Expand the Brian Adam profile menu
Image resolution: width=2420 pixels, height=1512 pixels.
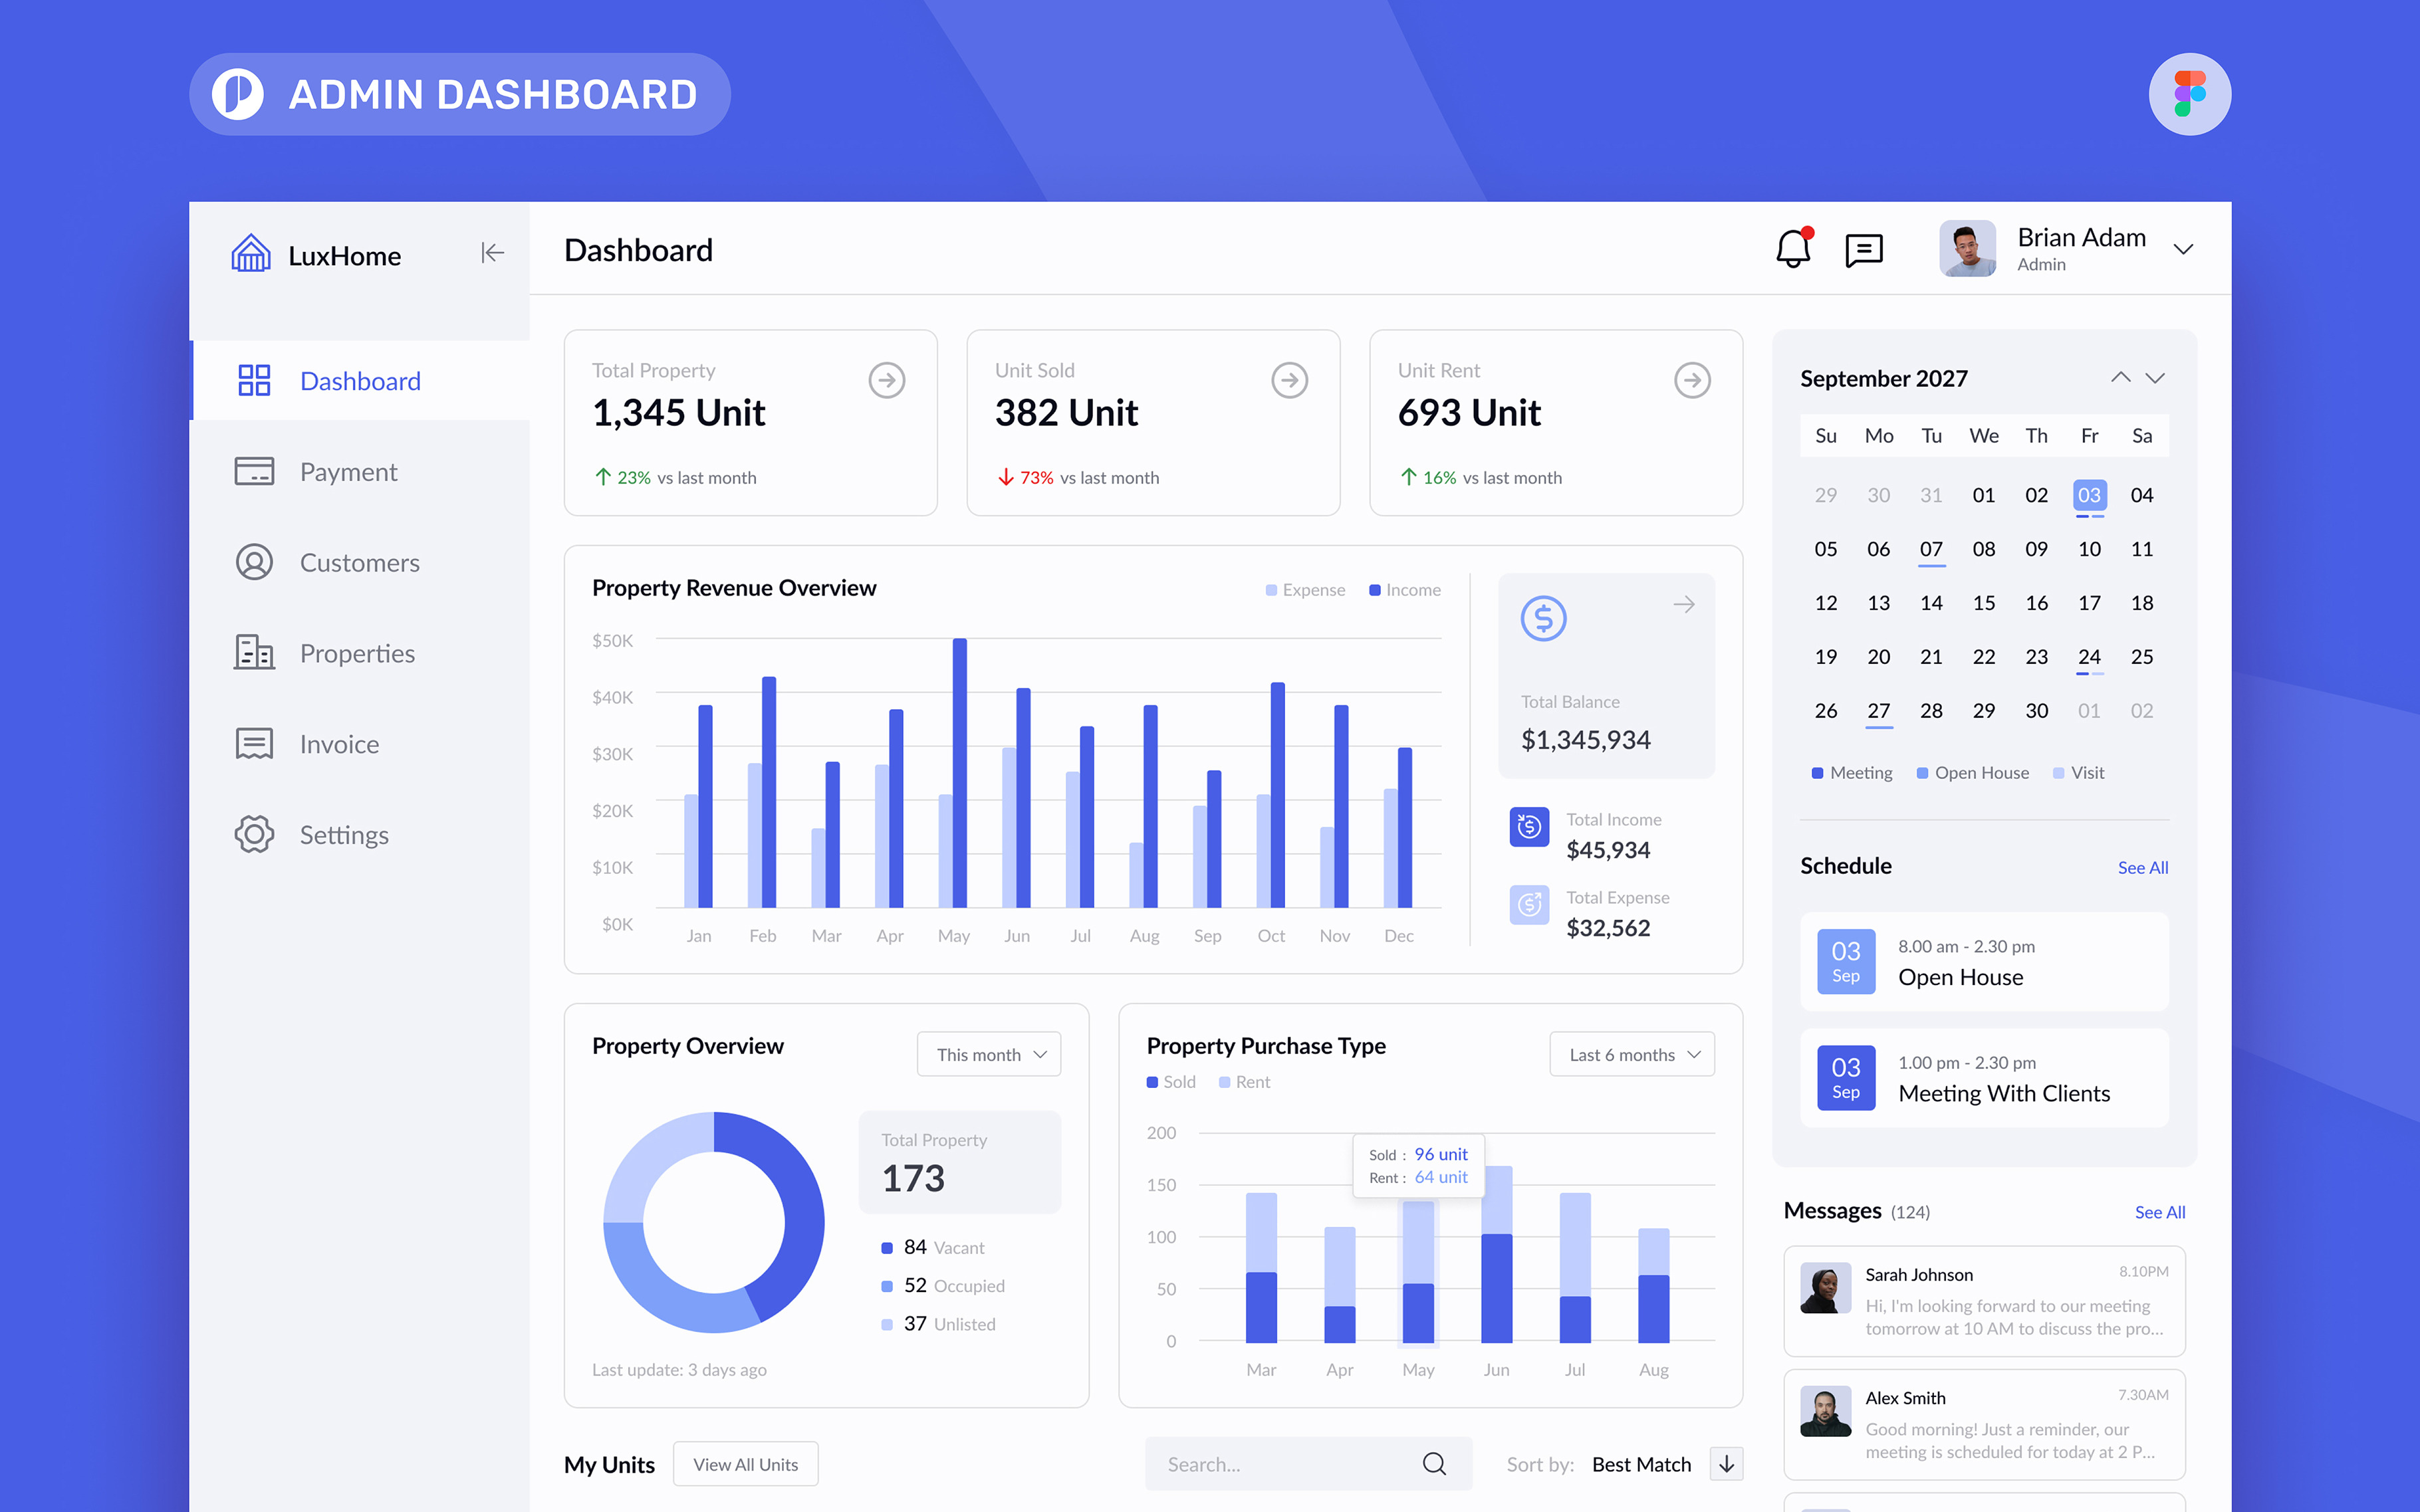pos(2184,250)
